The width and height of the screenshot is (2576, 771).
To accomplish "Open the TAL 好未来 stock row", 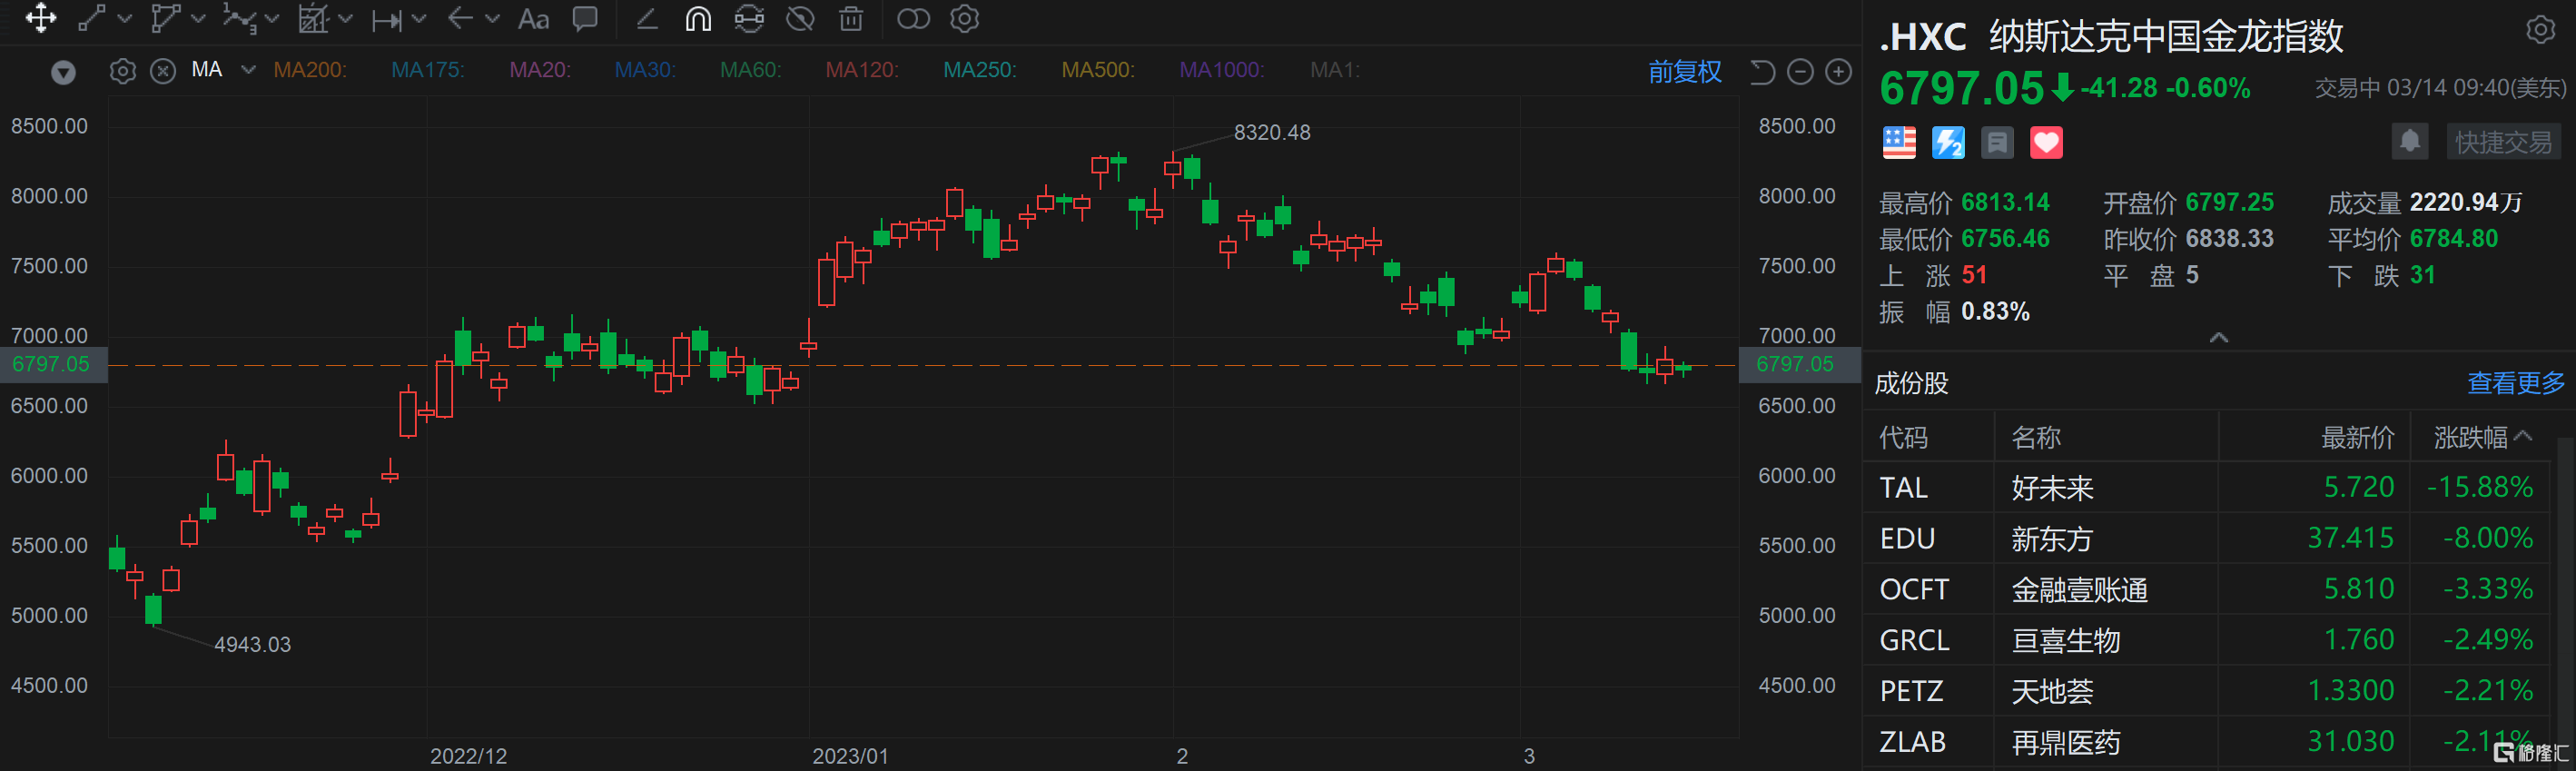I will click(2207, 488).
